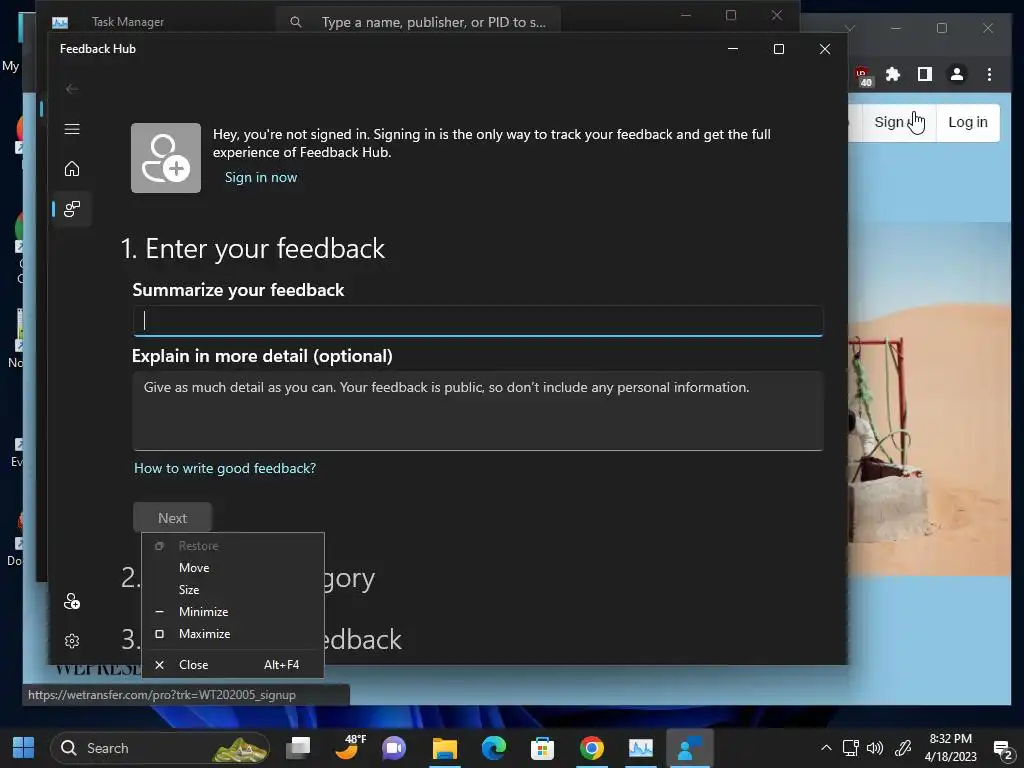The image size is (1024, 768).
Task: Click pen menu tray icon
Action: (903, 748)
